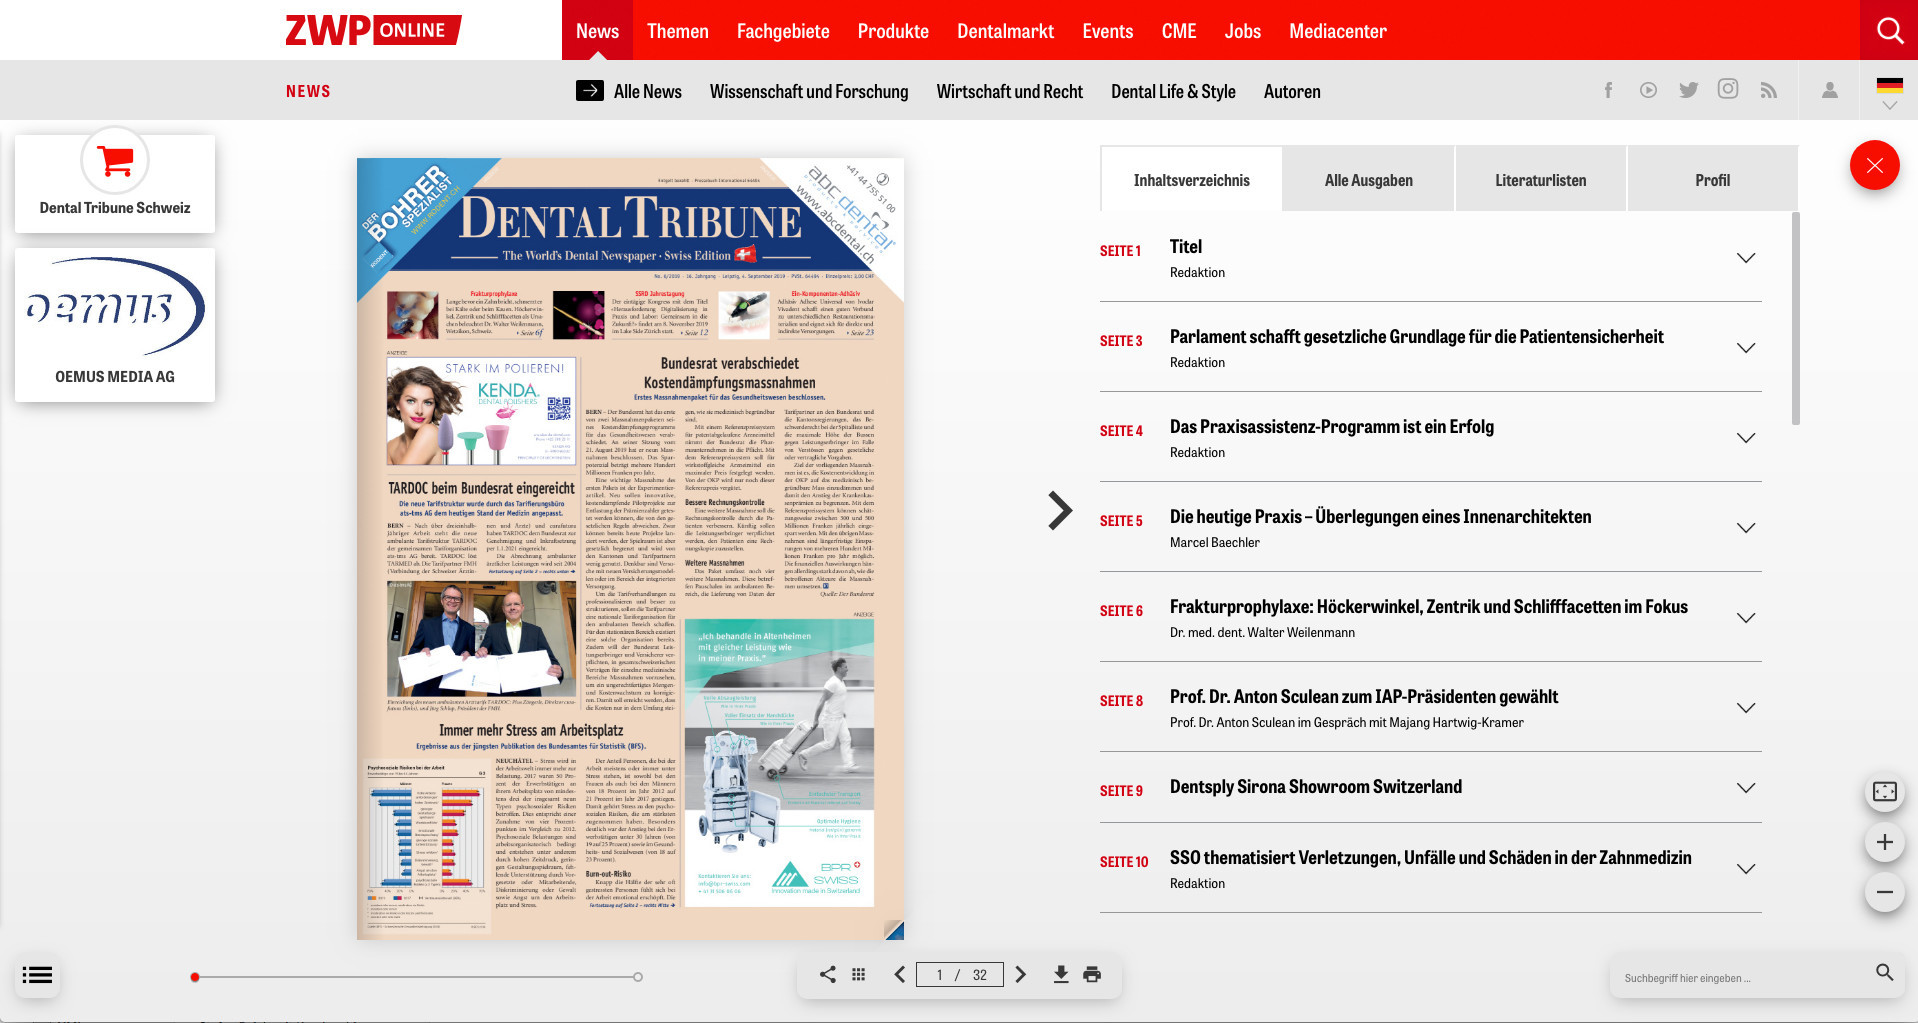The image size is (1918, 1023).
Task: Zoom in with the plus button
Action: (x=1884, y=842)
